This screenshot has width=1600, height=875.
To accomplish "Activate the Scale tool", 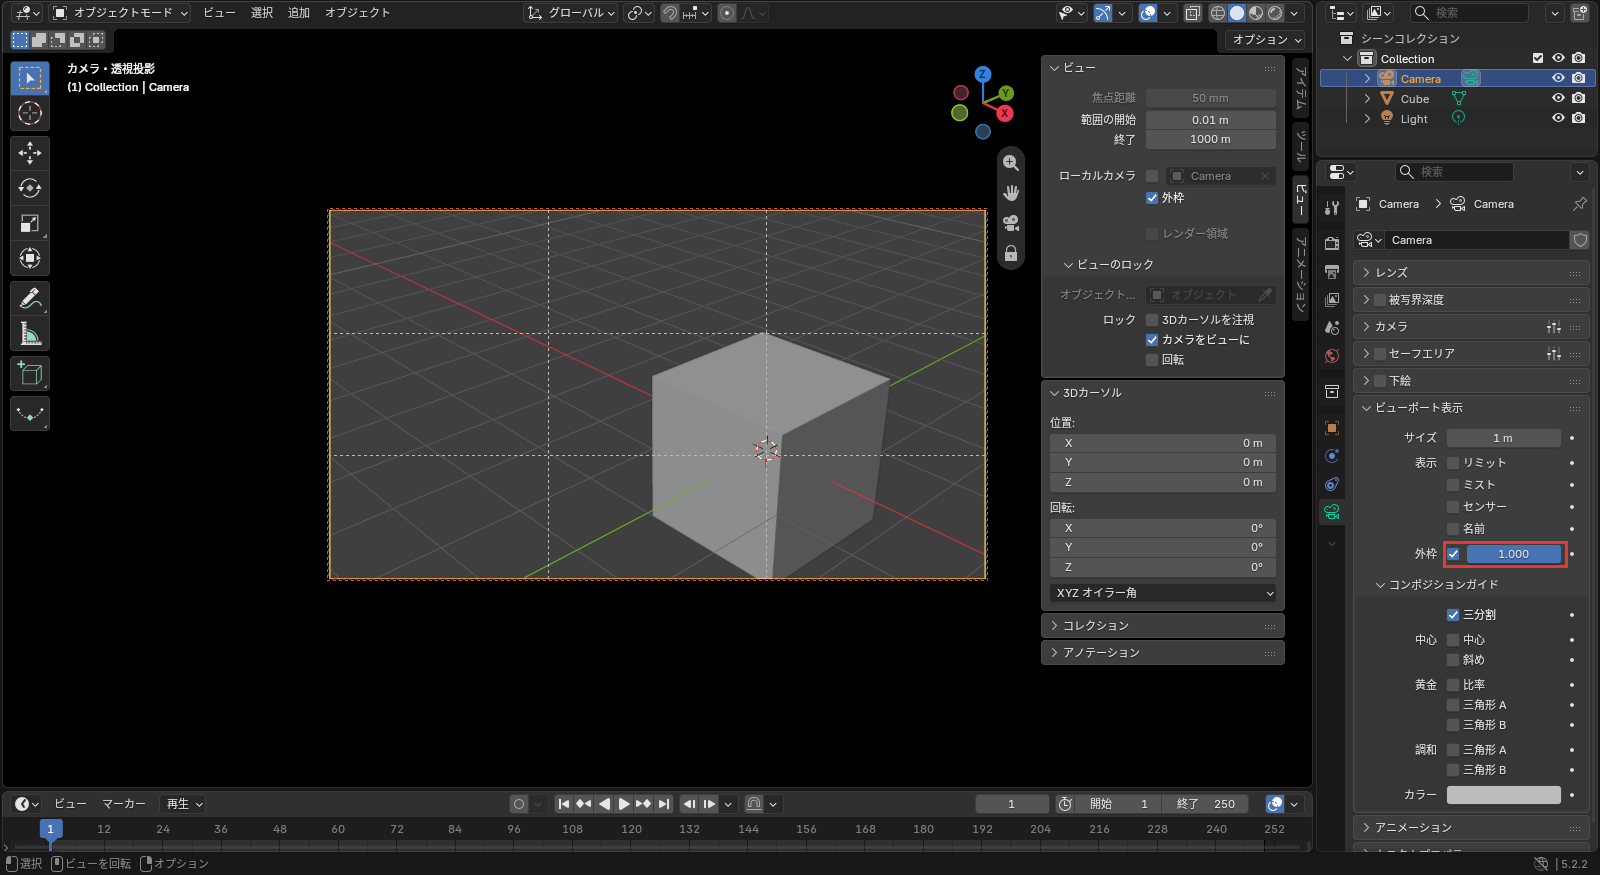I will tap(30, 223).
